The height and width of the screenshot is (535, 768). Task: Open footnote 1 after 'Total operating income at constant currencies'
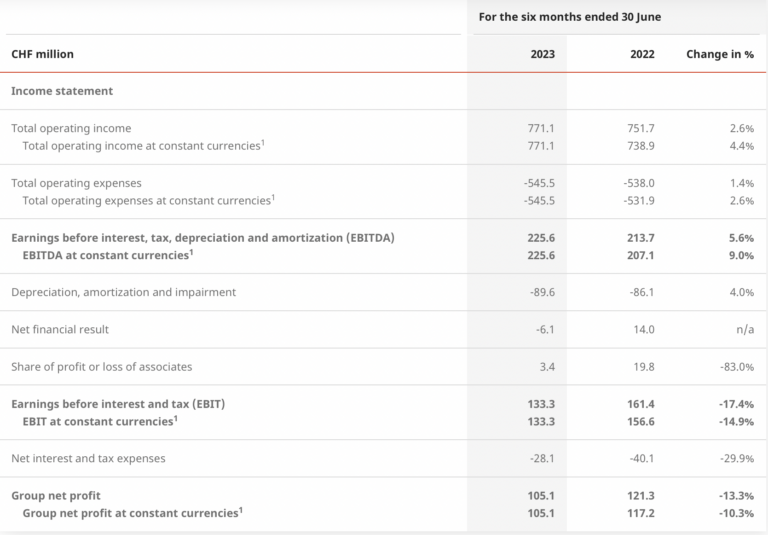(x=262, y=143)
